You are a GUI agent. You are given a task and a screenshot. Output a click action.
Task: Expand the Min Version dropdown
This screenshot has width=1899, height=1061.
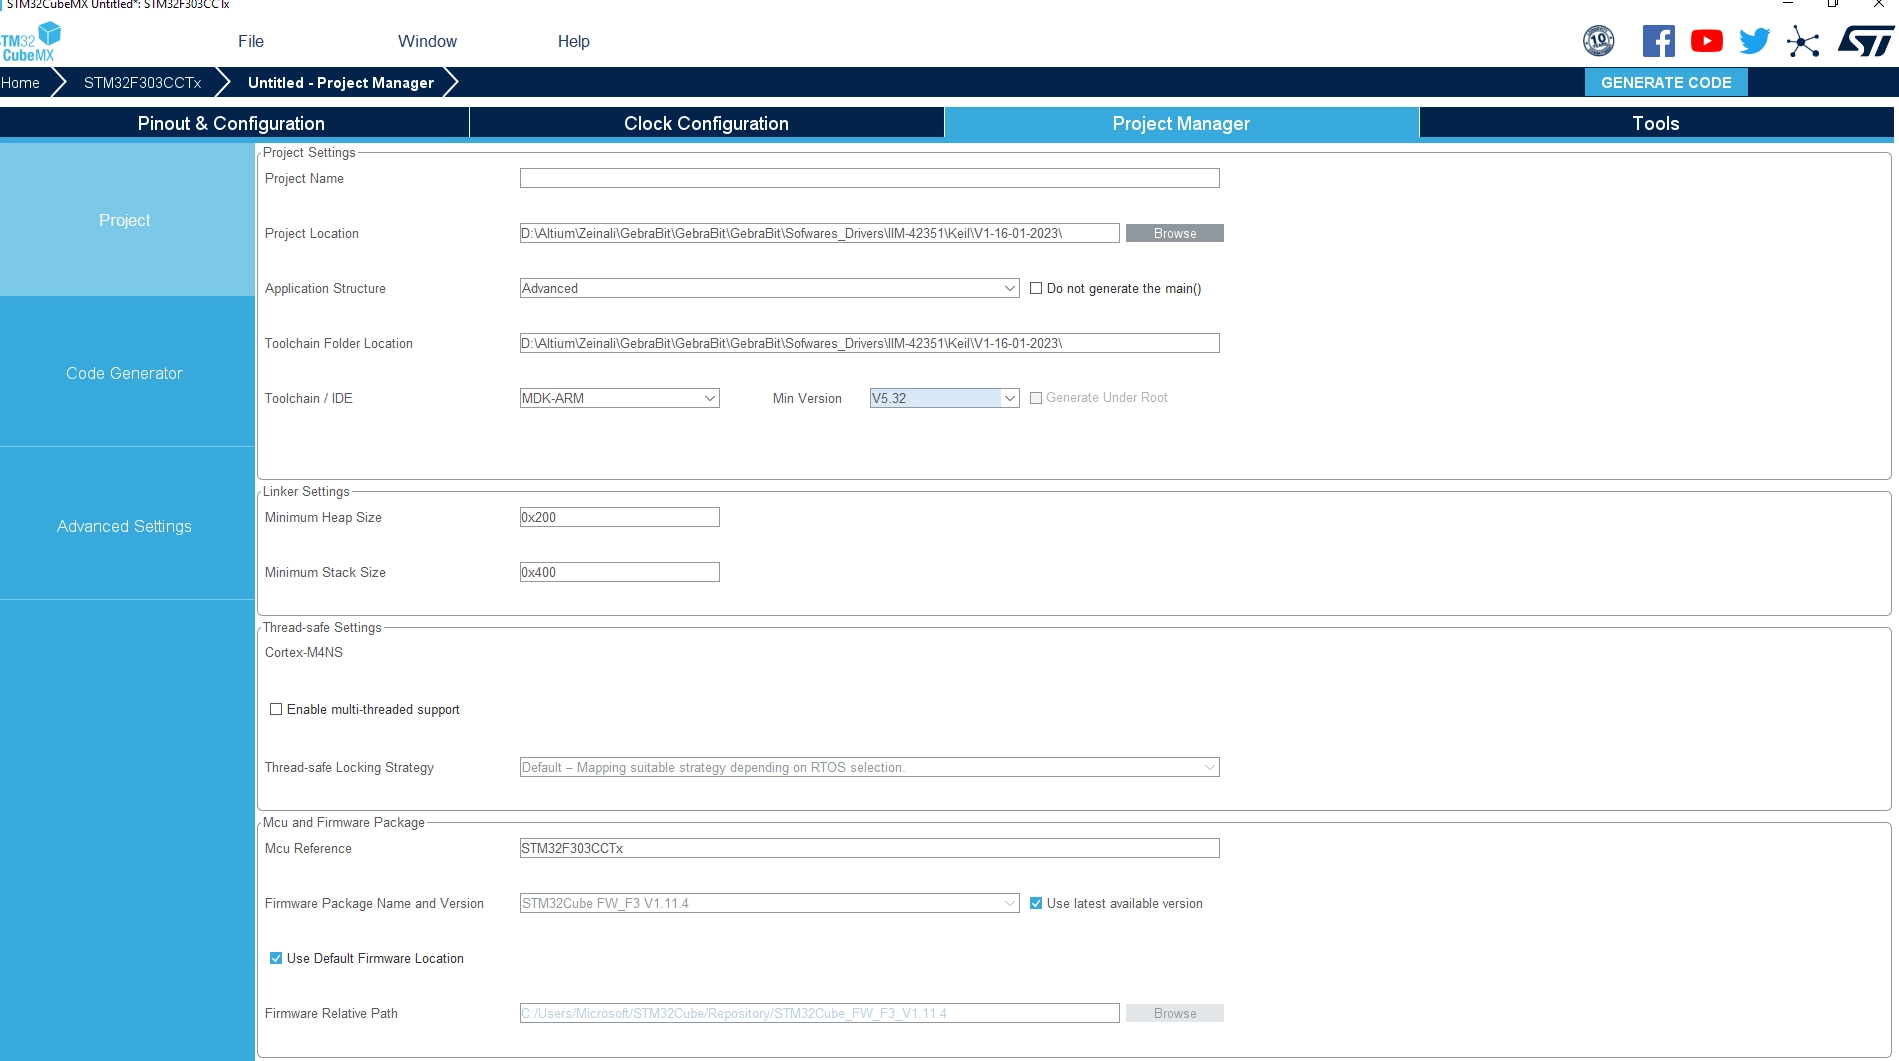pos(945,398)
